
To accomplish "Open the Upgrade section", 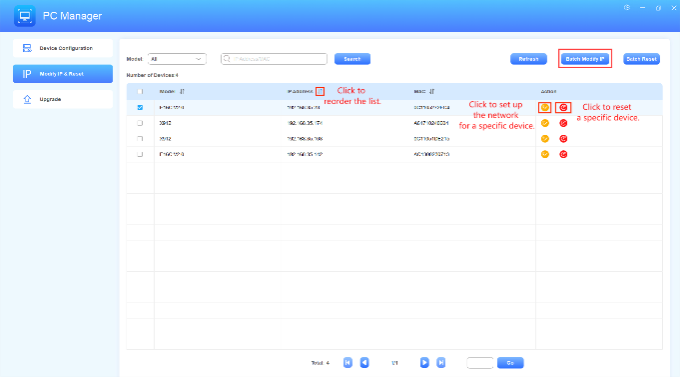I will (63, 99).
